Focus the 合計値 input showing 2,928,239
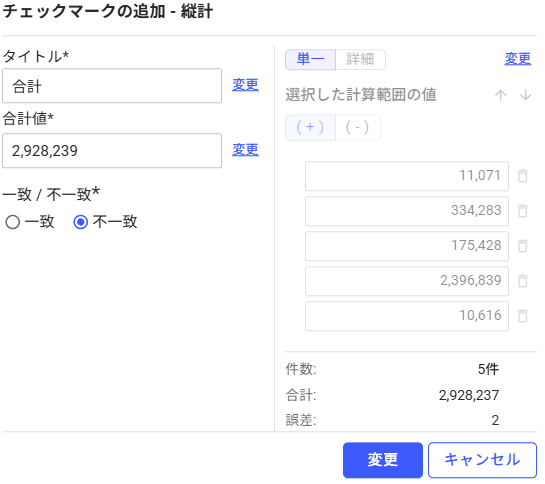 112,151
